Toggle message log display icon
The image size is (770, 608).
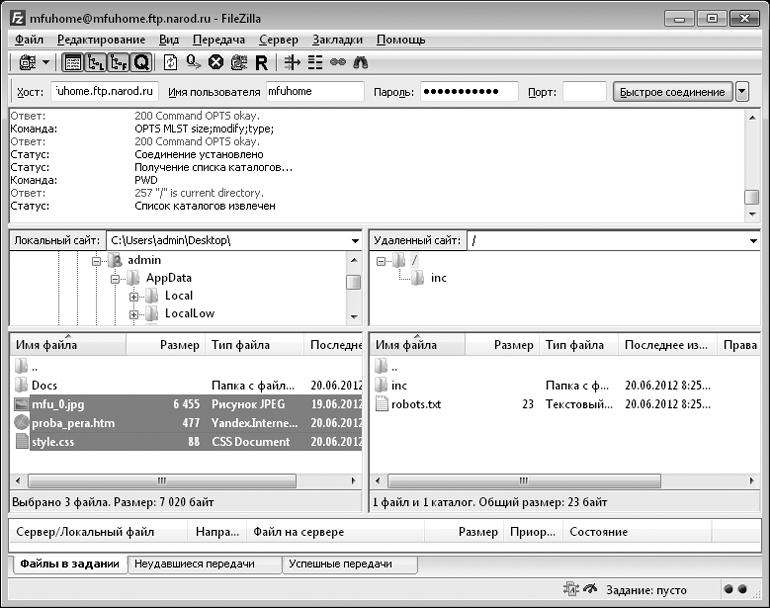pos(73,62)
